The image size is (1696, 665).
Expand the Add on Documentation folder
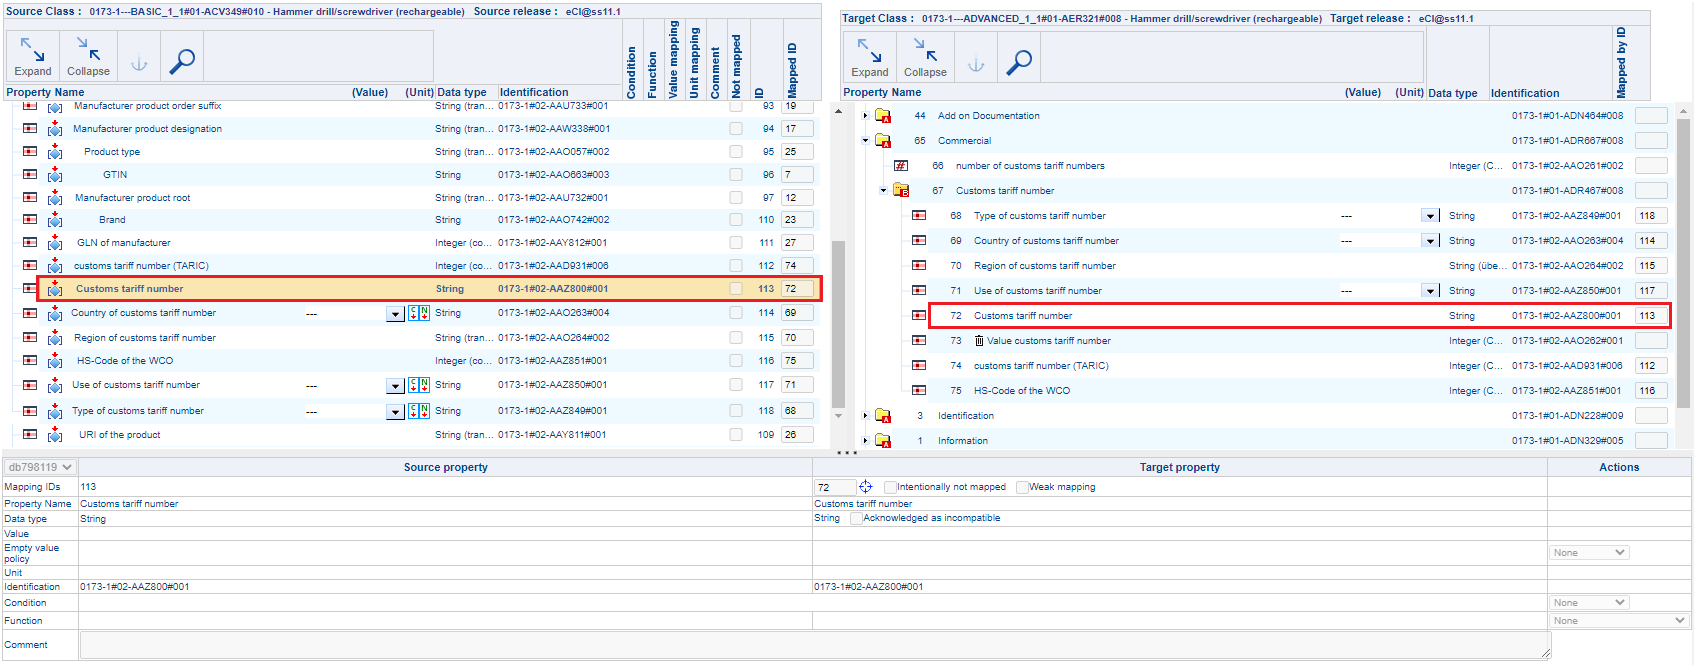point(866,116)
